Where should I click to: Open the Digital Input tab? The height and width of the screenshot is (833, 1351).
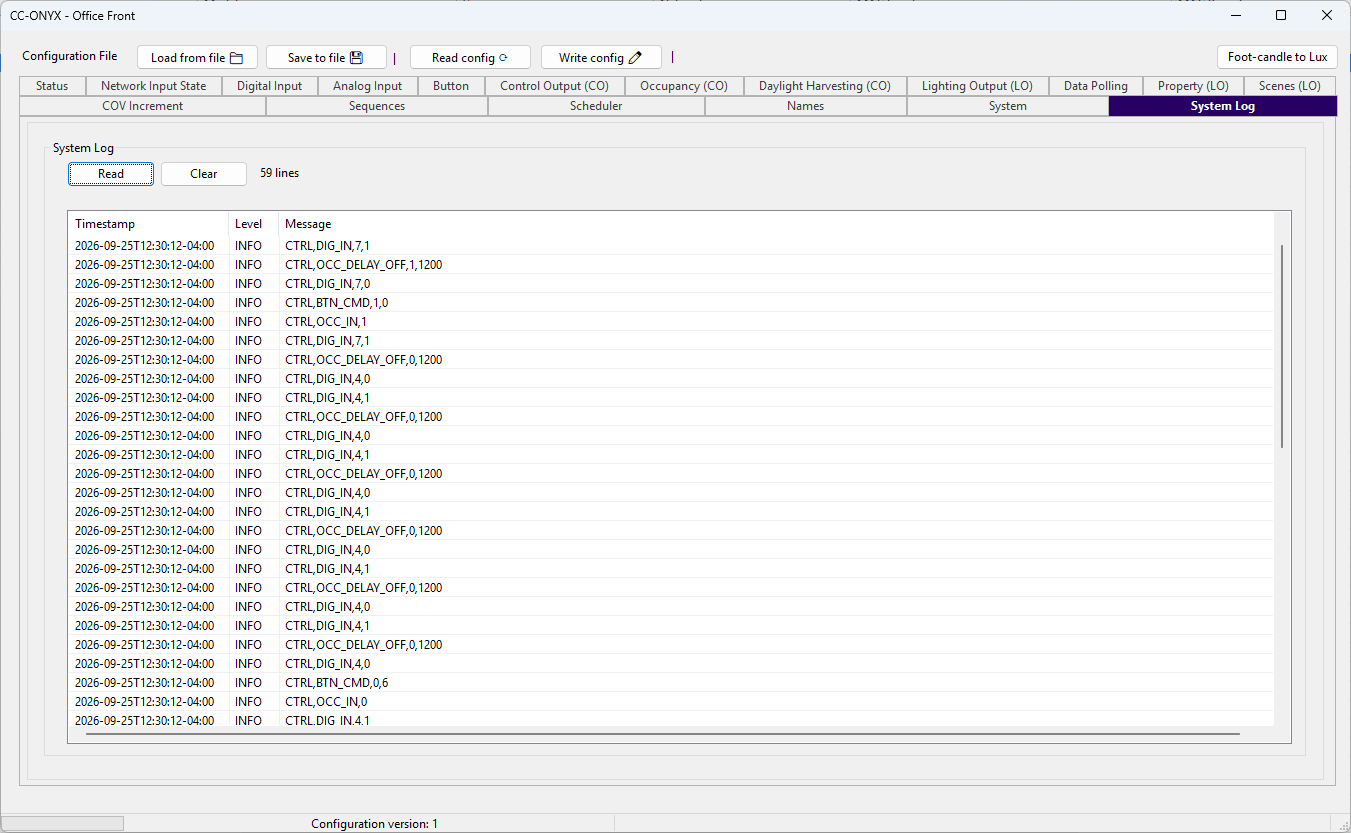270,86
